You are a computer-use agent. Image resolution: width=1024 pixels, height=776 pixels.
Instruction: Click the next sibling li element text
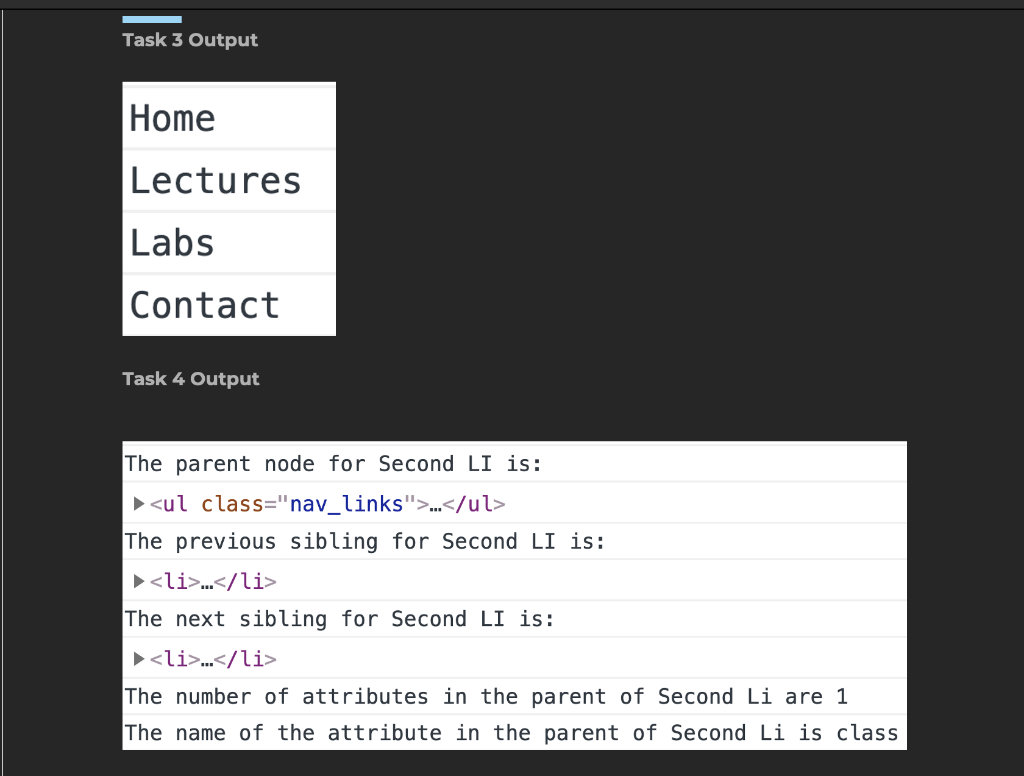pyautogui.click(x=213, y=659)
